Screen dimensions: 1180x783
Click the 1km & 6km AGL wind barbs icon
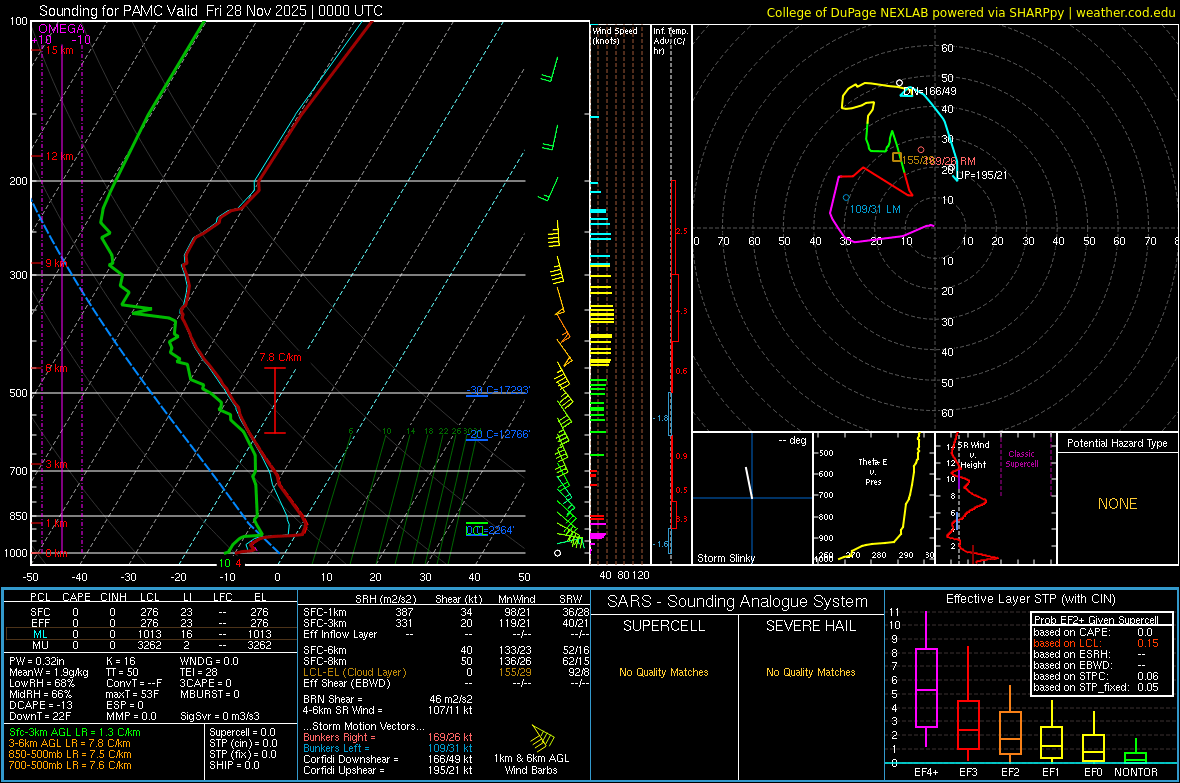pyautogui.click(x=542, y=736)
